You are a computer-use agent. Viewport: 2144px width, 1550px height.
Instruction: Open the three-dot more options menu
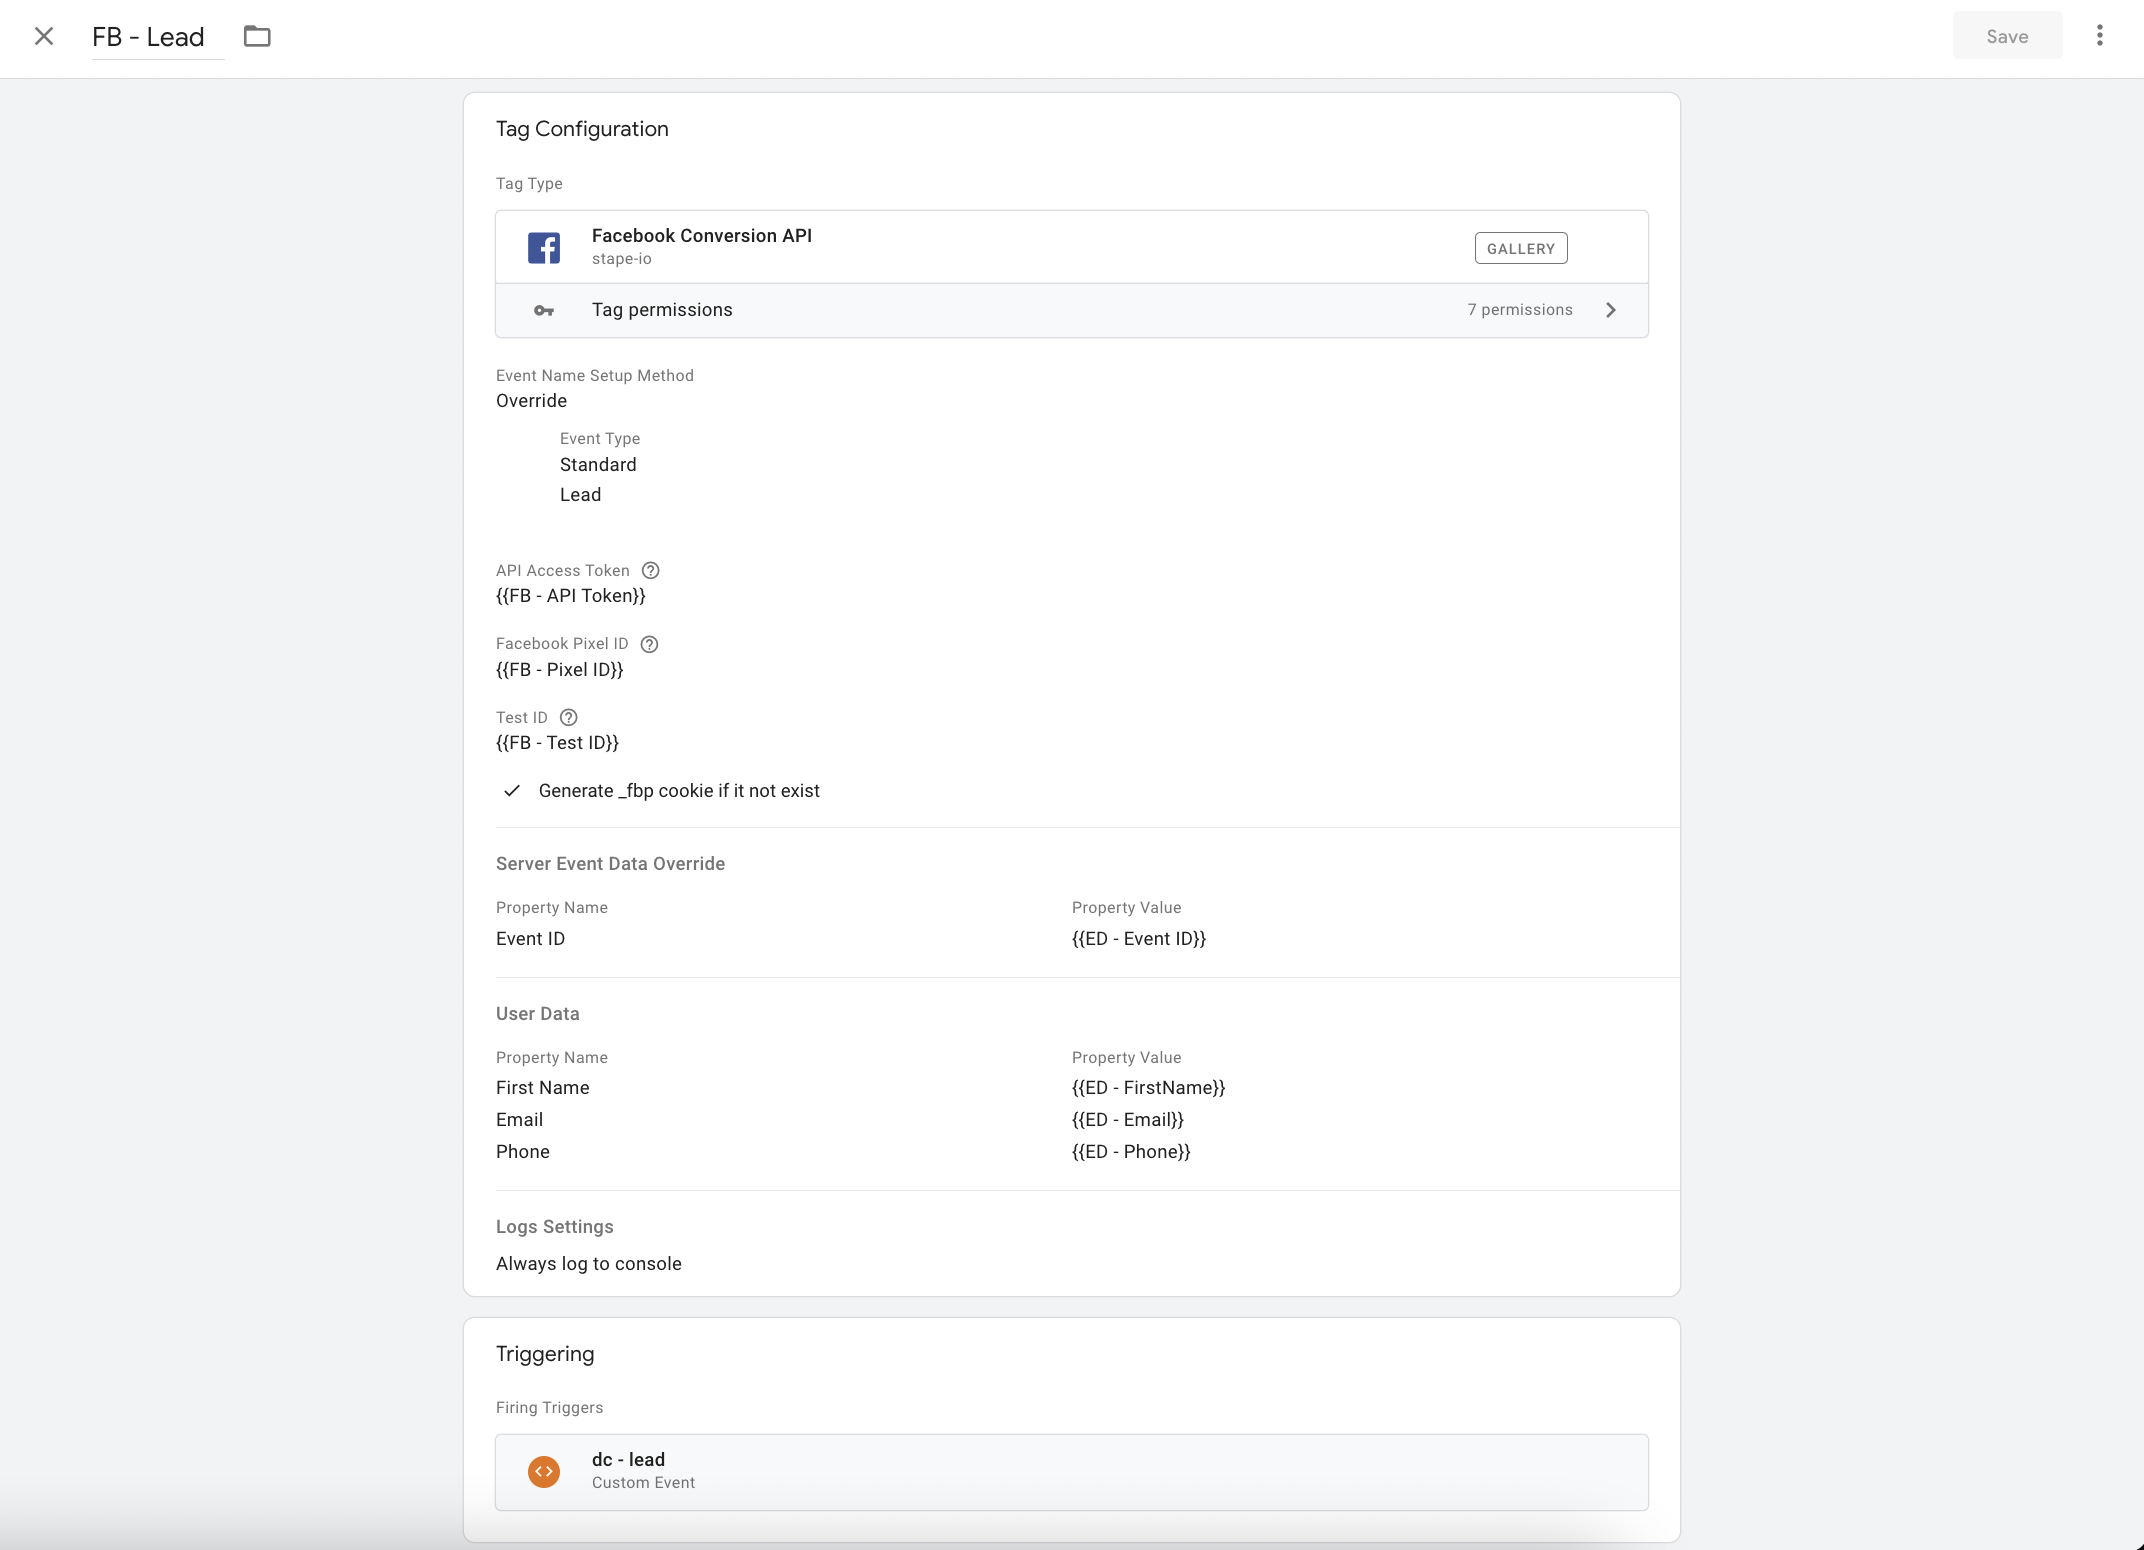click(x=2099, y=36)
